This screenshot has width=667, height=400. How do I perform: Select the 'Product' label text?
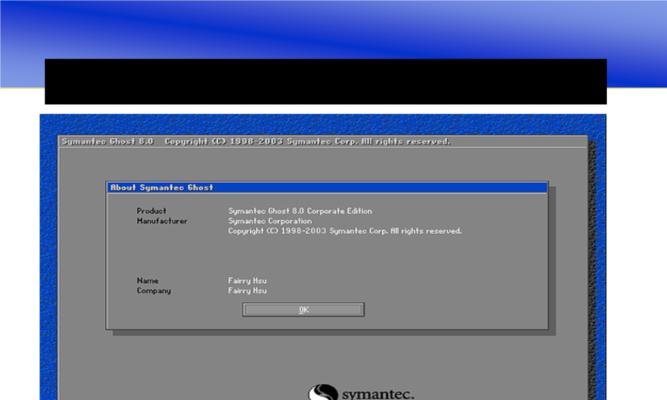click(x=151, y=211)
